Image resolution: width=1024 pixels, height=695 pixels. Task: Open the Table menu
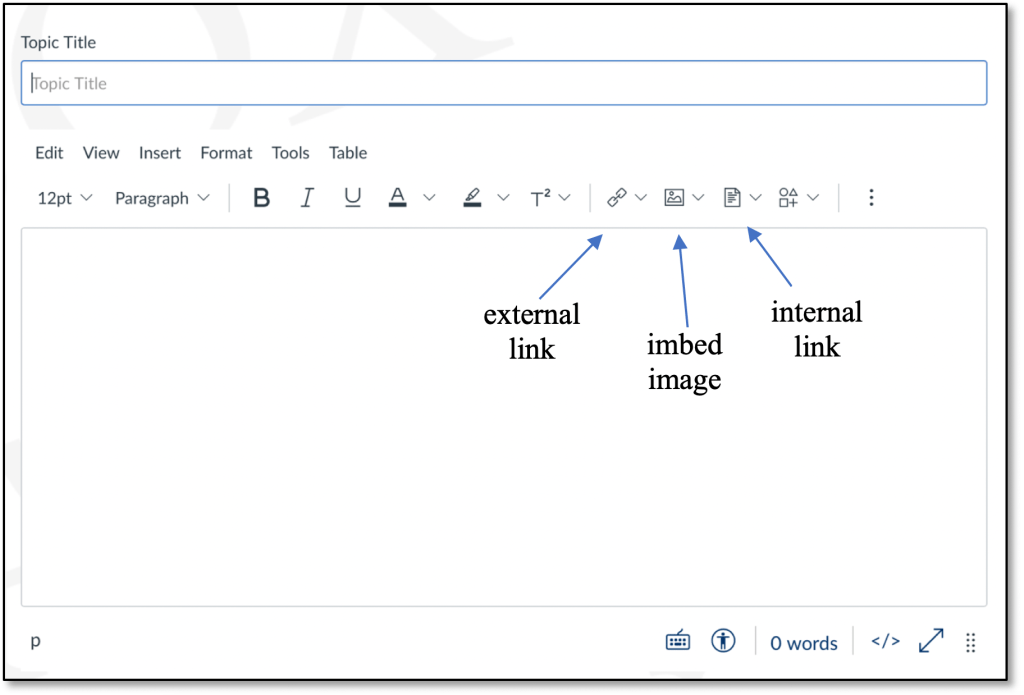pyautogui.click(x=348, y=153)
